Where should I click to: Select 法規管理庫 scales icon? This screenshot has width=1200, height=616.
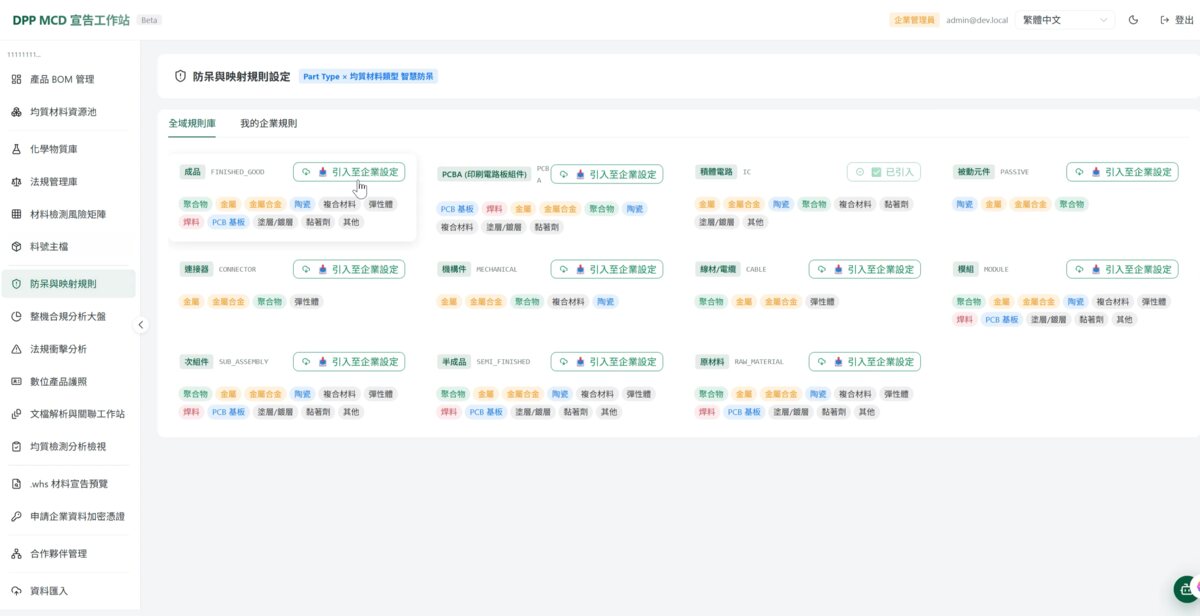click(16, 182)
